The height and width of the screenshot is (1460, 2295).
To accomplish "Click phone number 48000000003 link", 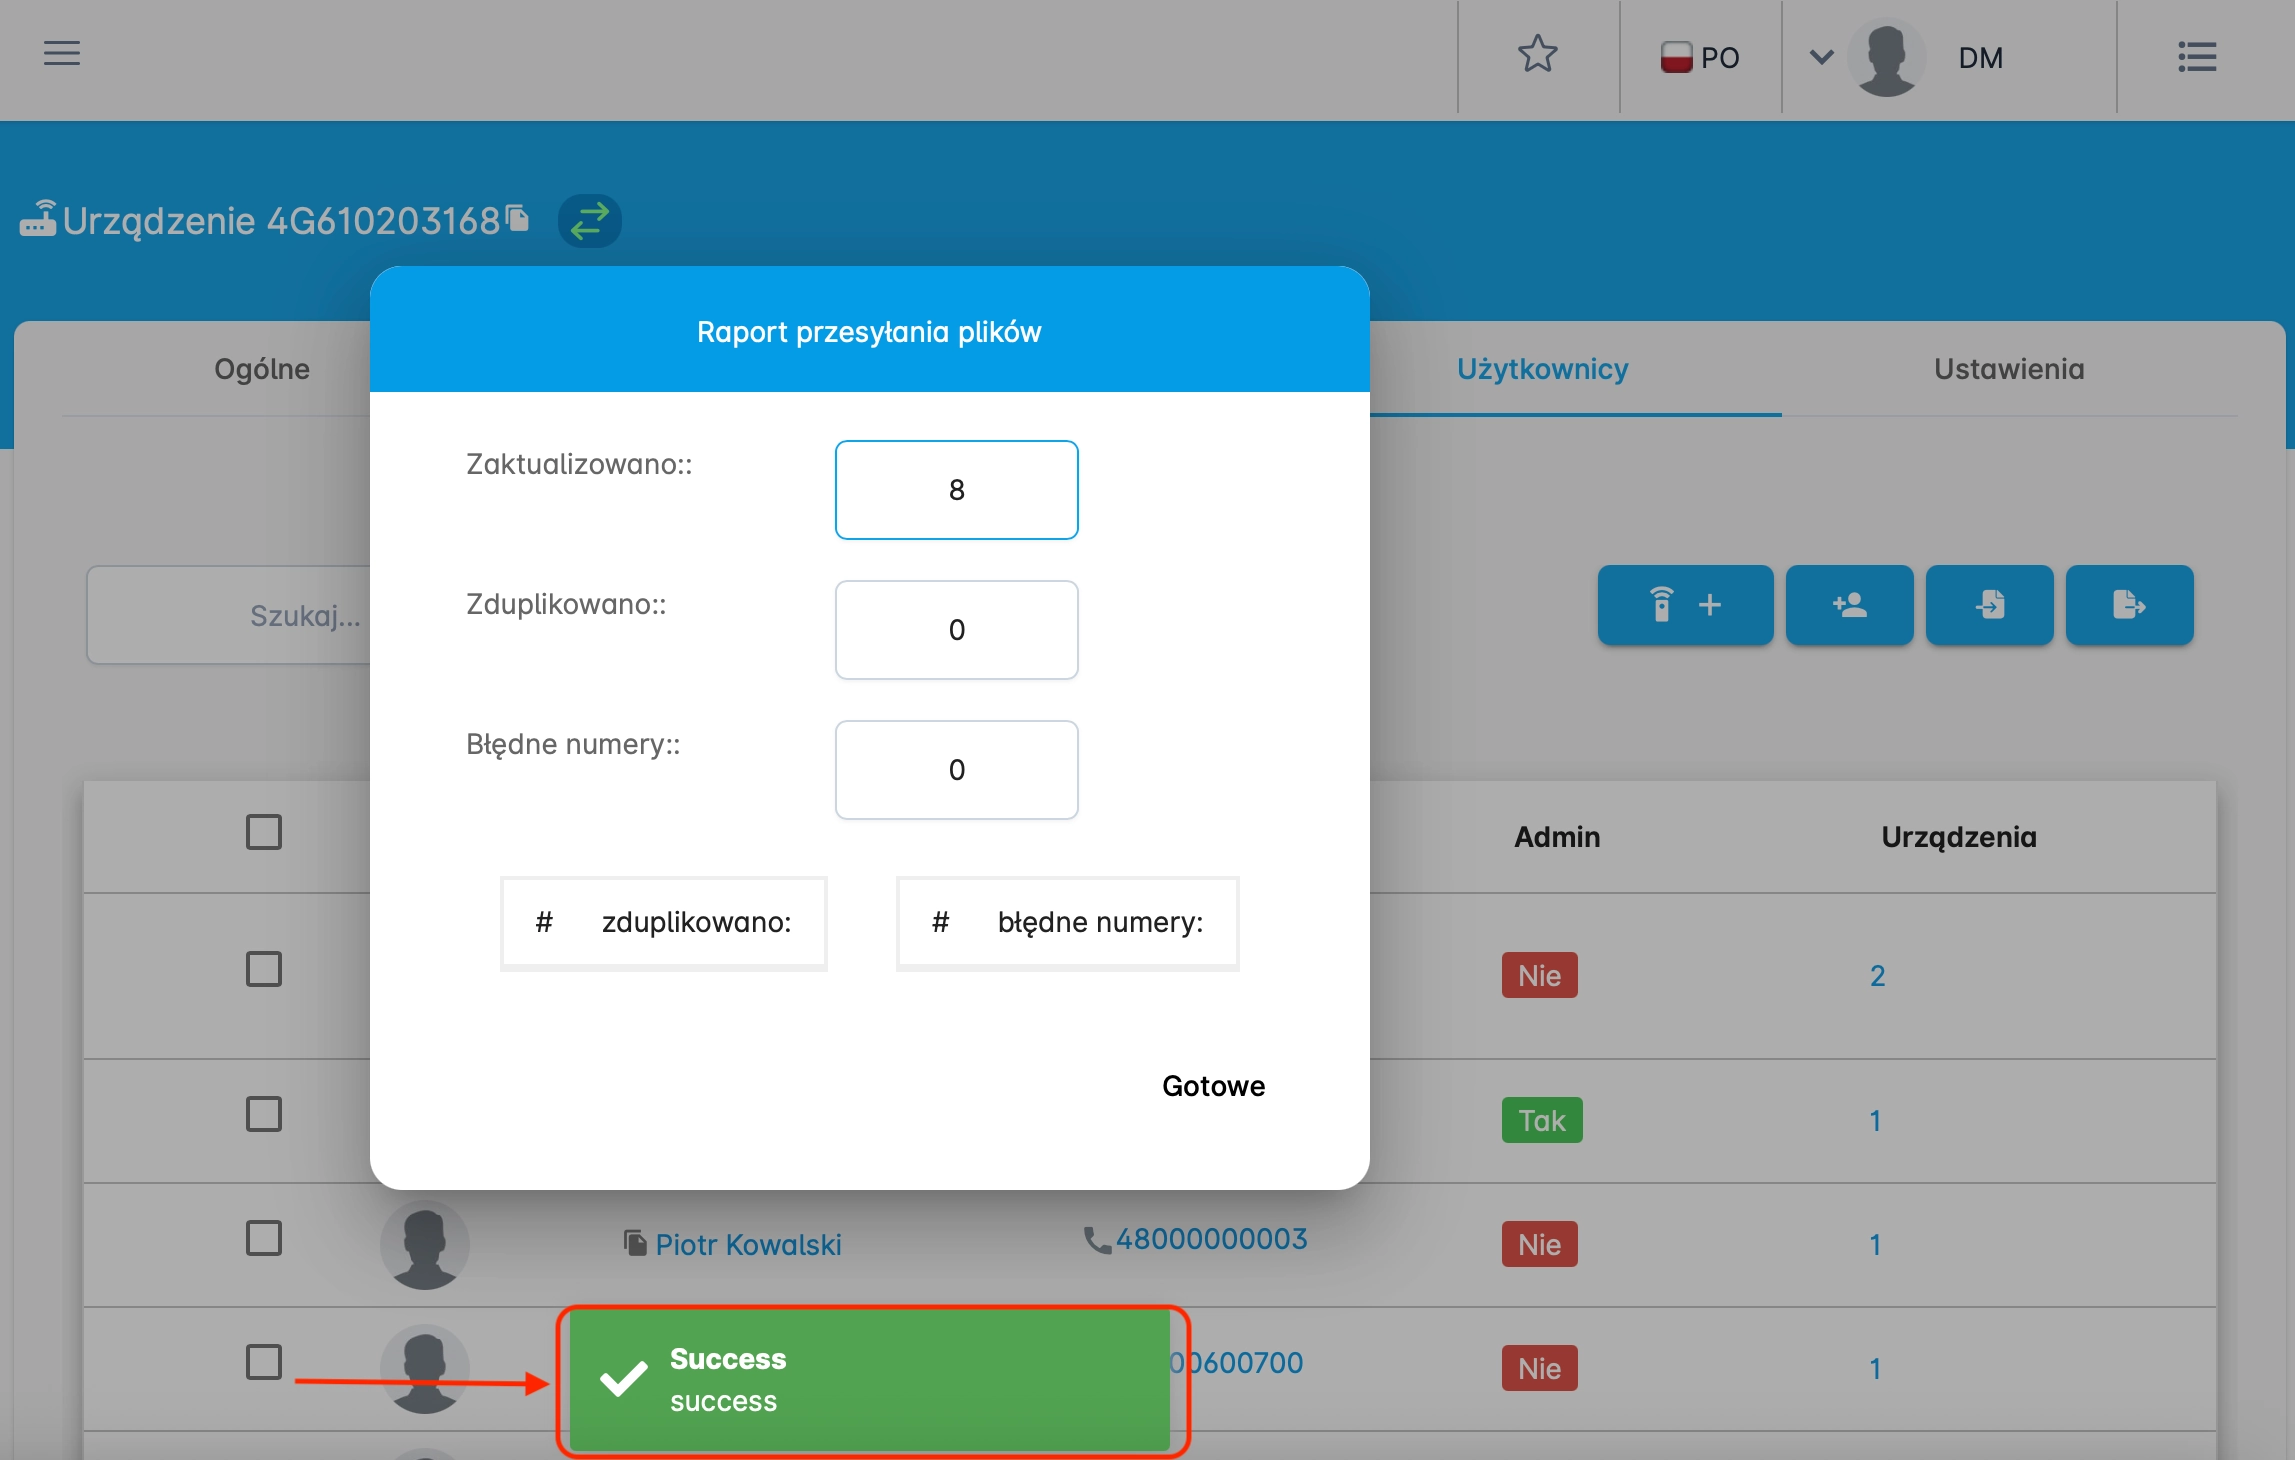I will pyautogui.click(x=1211, y=1239).
